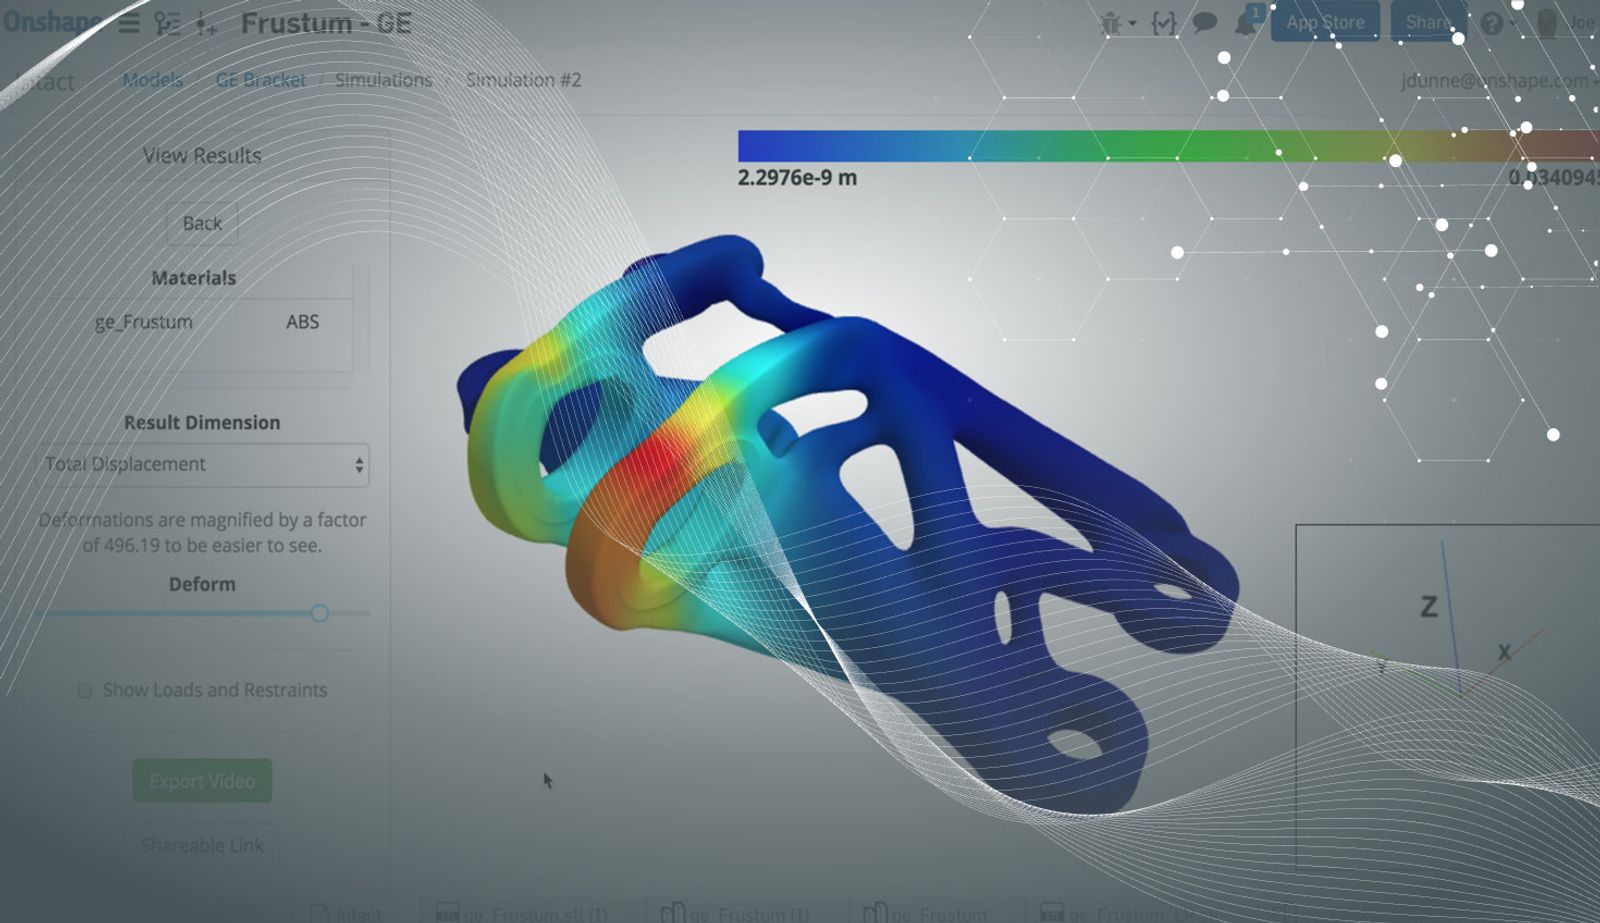Open the Onshape hamburger menu
1600x923 pixels.
point(129,23)
